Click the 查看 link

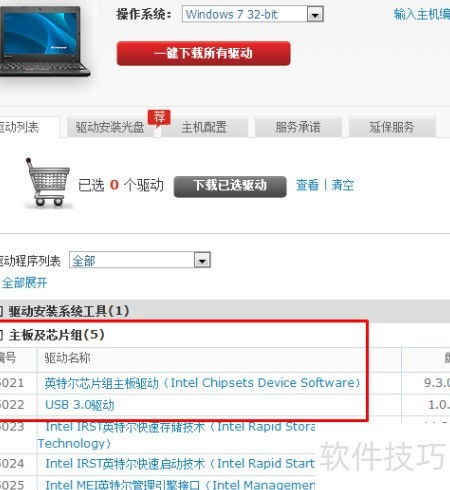[307, 185]
